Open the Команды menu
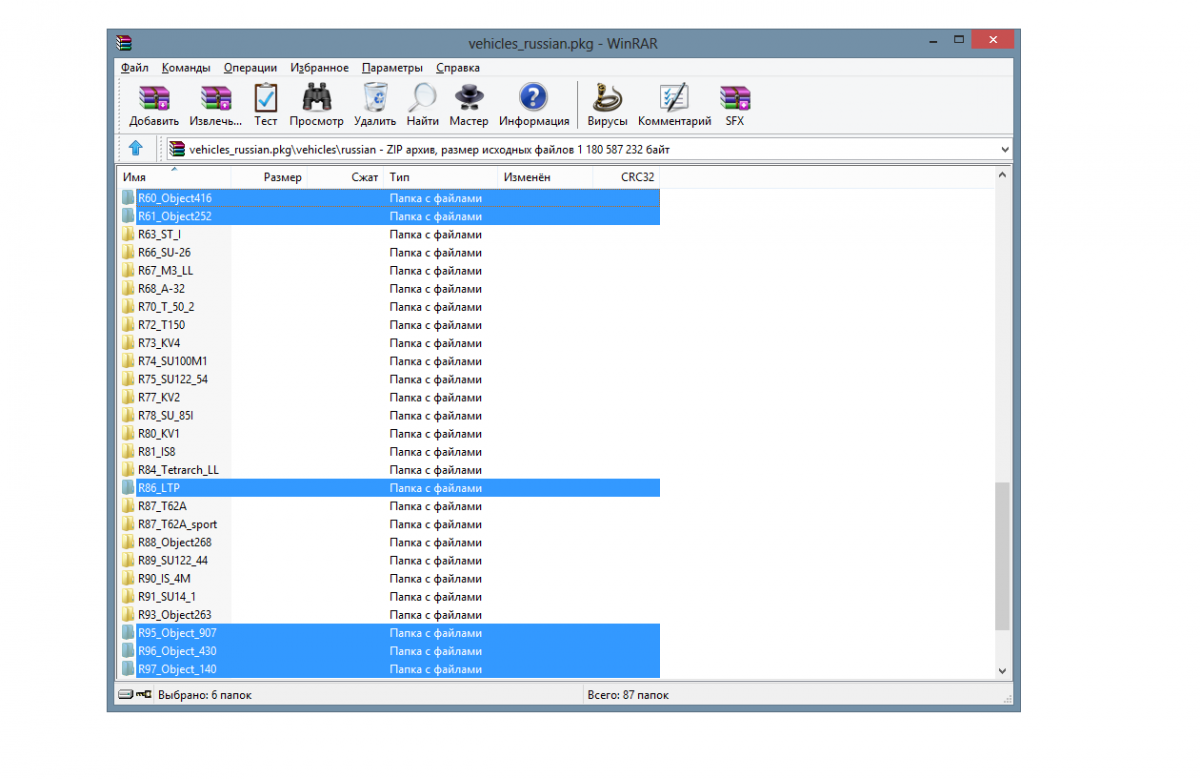Viewport: 1200px width, 779px height. [x=186, y=68]
